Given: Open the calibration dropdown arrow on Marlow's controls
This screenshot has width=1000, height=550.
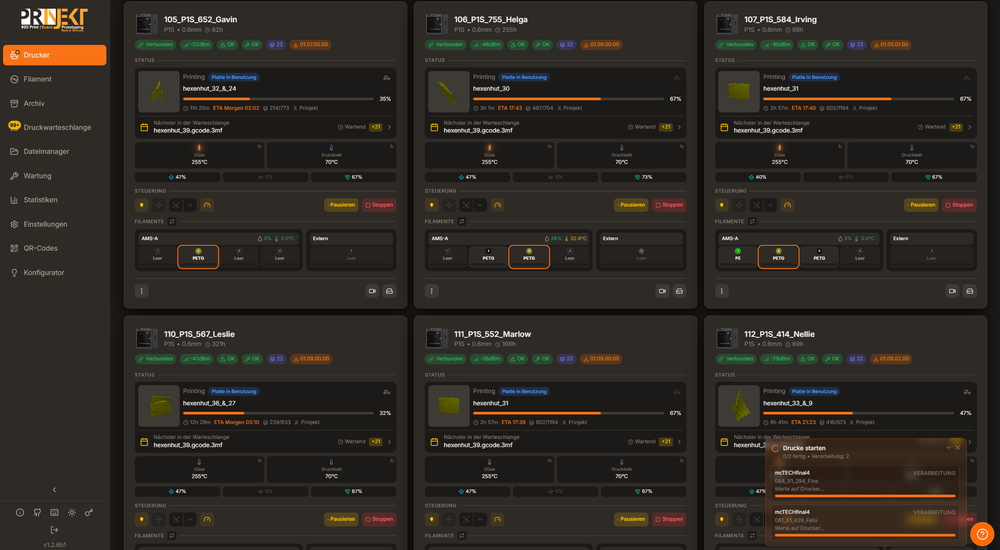Looking at the screenshot, I should 480,519.
